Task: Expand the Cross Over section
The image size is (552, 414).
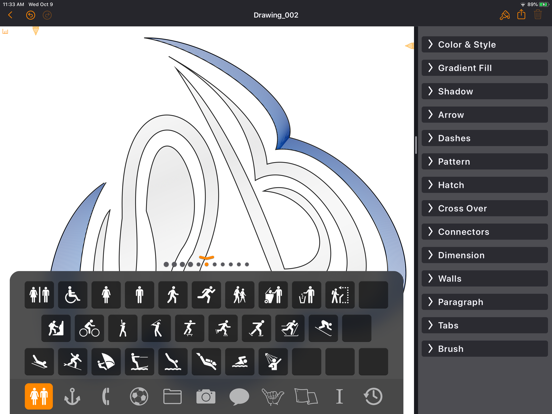Action: [485, 208]
